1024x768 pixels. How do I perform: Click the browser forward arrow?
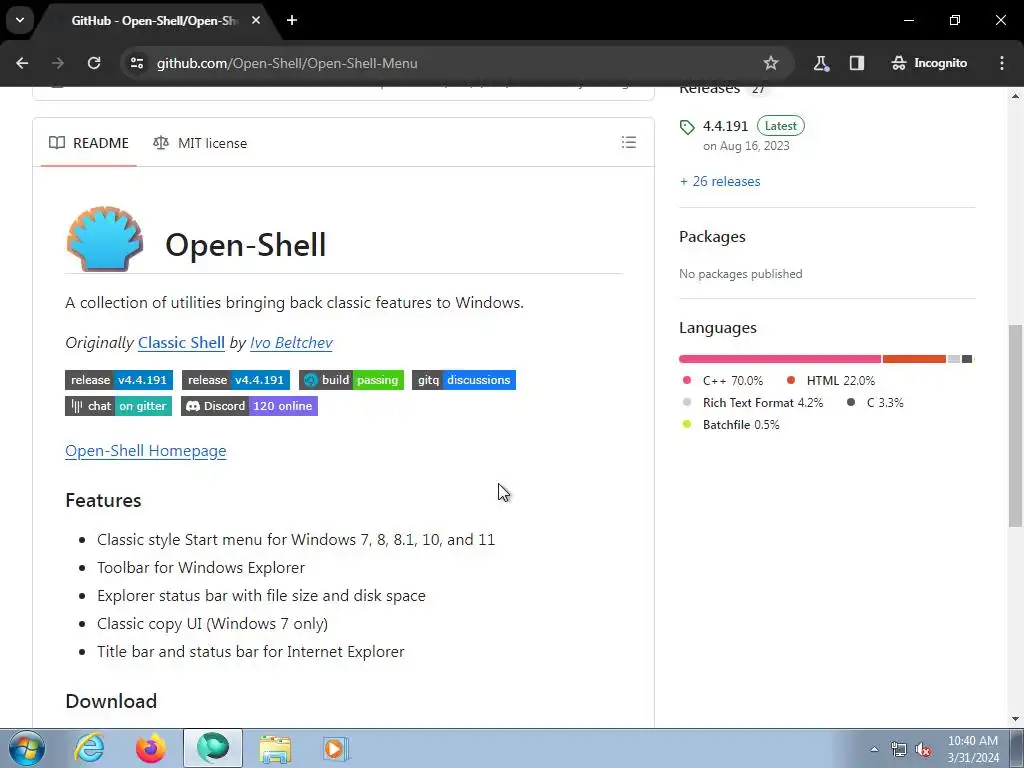pos(58,63)
